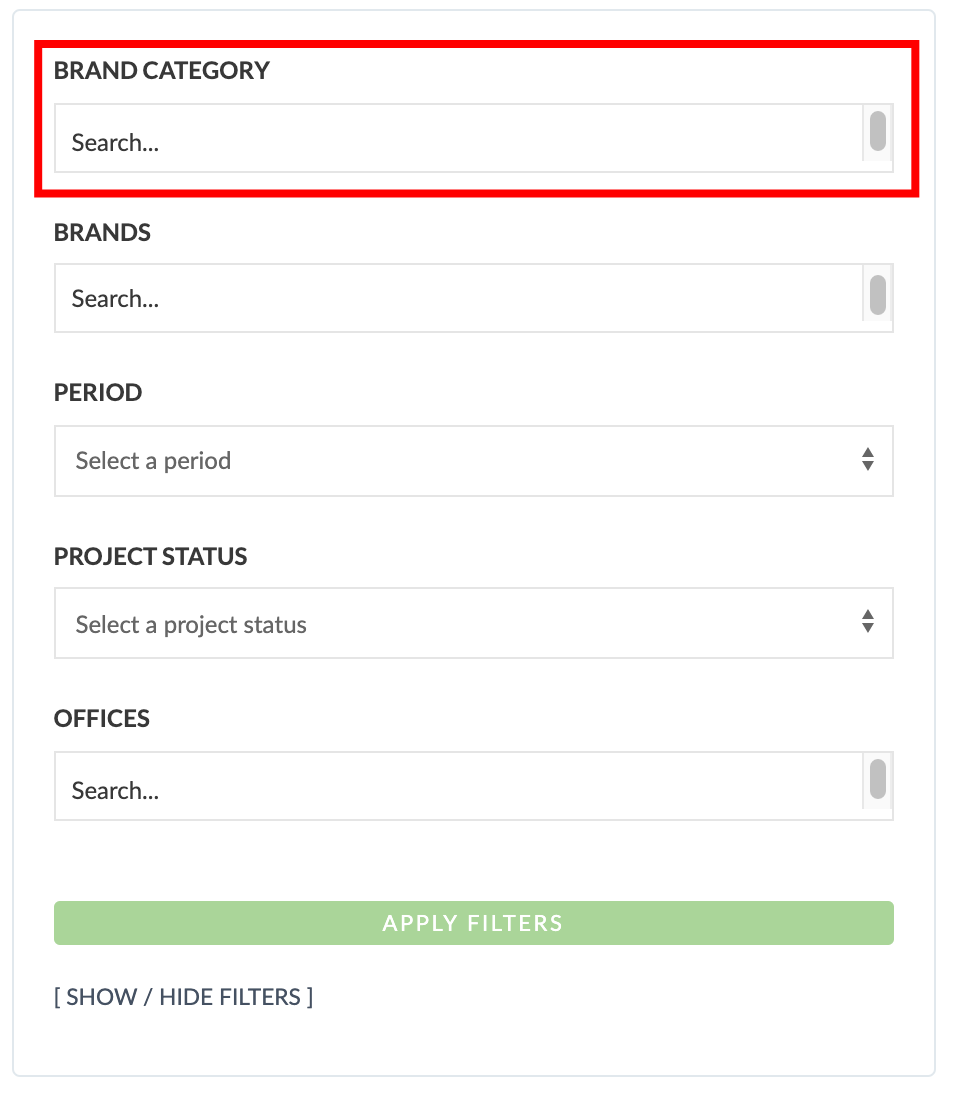Open the Select a project status dropdown
The height and width of the screenshot is (1102, 963).
point(474,623)
